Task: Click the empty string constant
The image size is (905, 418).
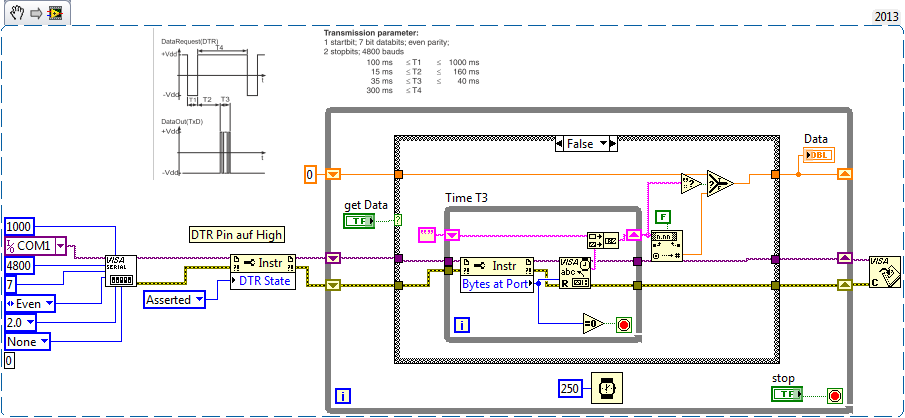Action: pyautogui.click(x=427, y=234)
